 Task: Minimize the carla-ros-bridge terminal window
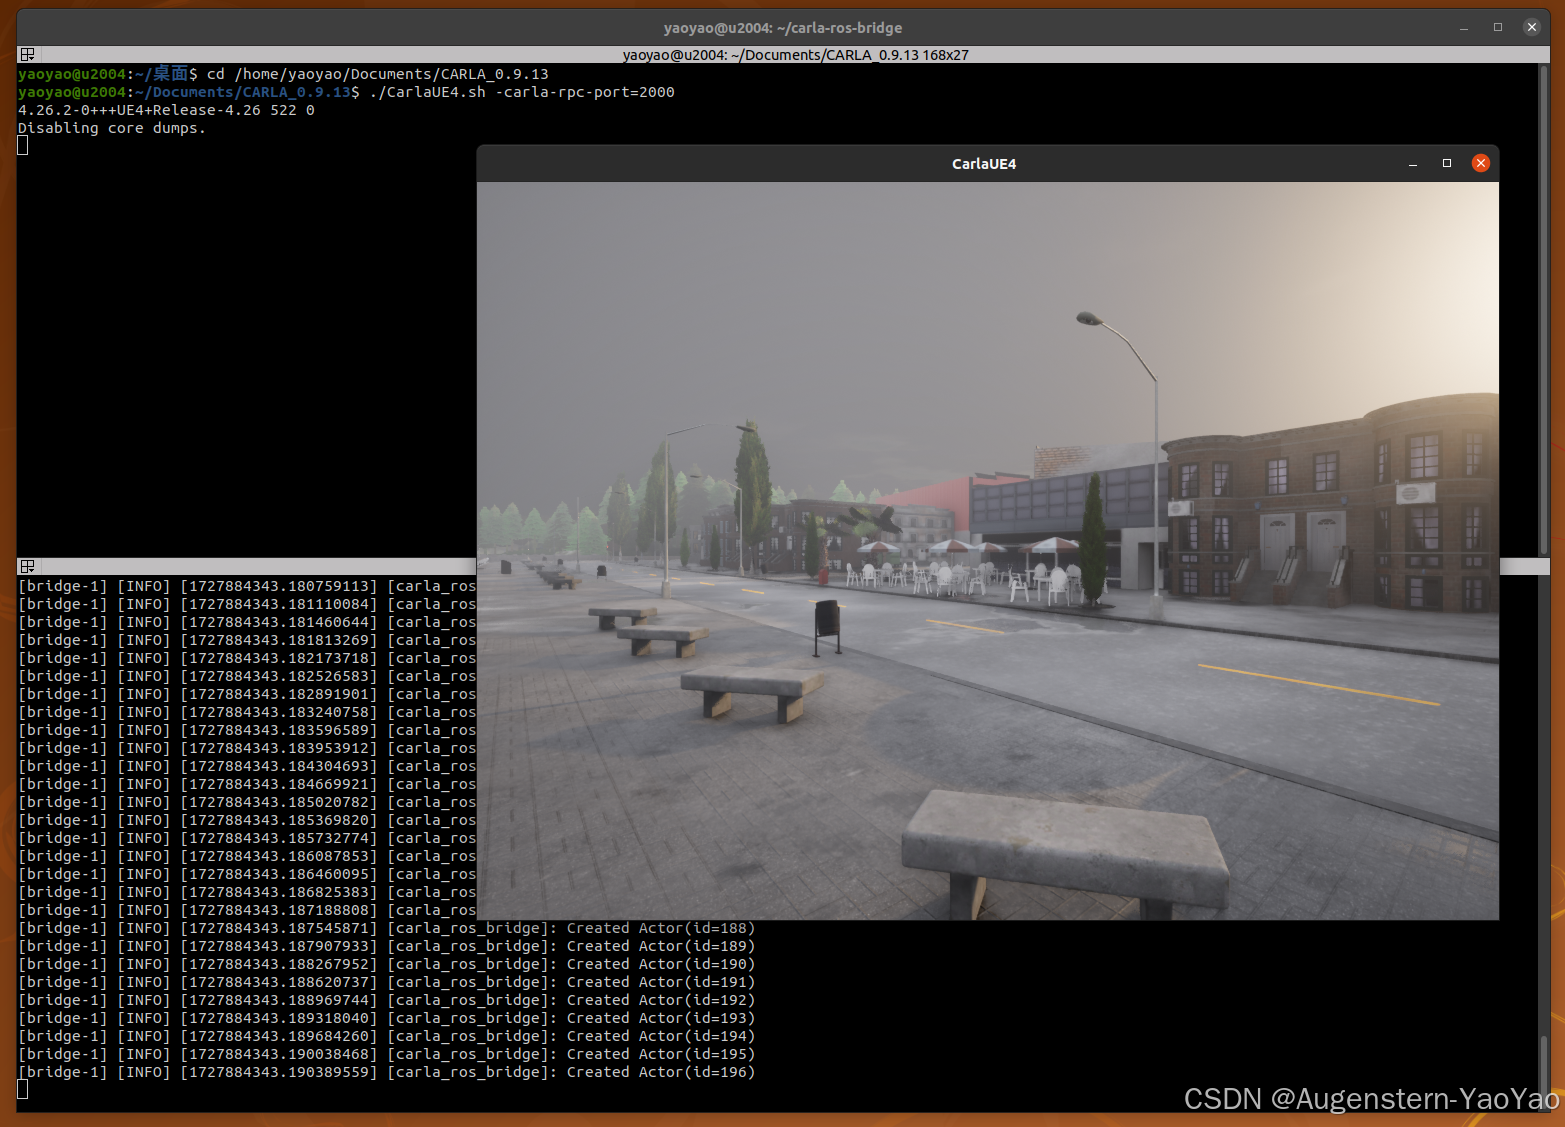click(x=1463, y=27)
